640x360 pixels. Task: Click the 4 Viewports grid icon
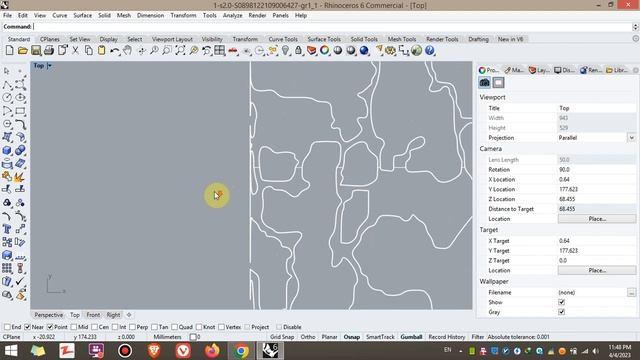pyautogui.click(x=220, y=50)
